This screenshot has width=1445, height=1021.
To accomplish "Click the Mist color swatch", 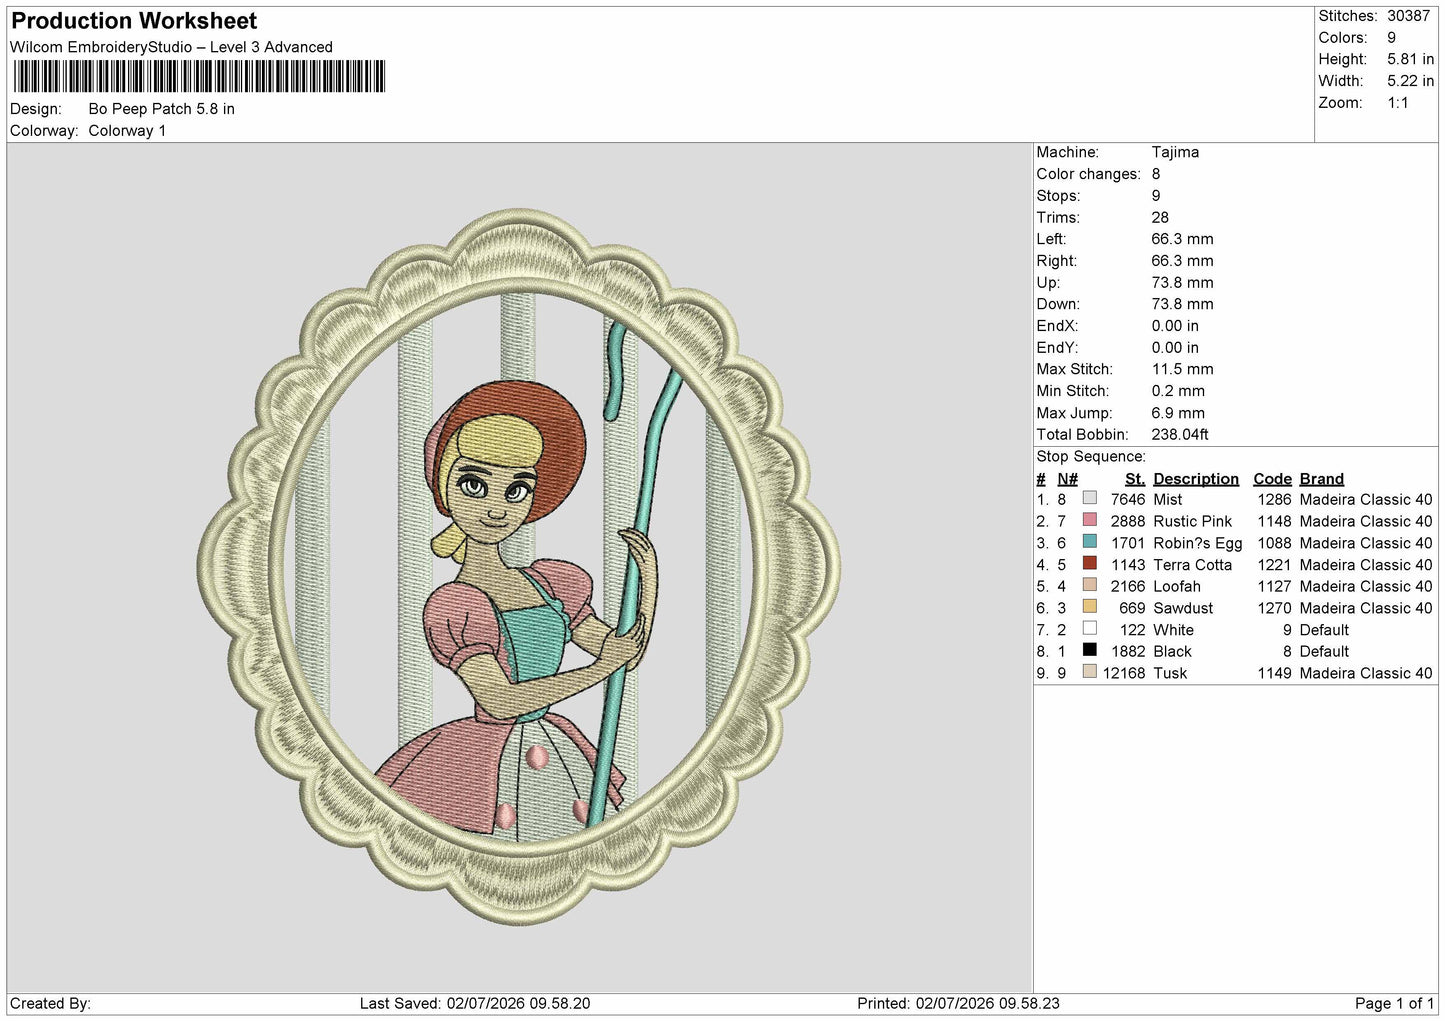I will pyautogui.click(x=1090, y=498).
